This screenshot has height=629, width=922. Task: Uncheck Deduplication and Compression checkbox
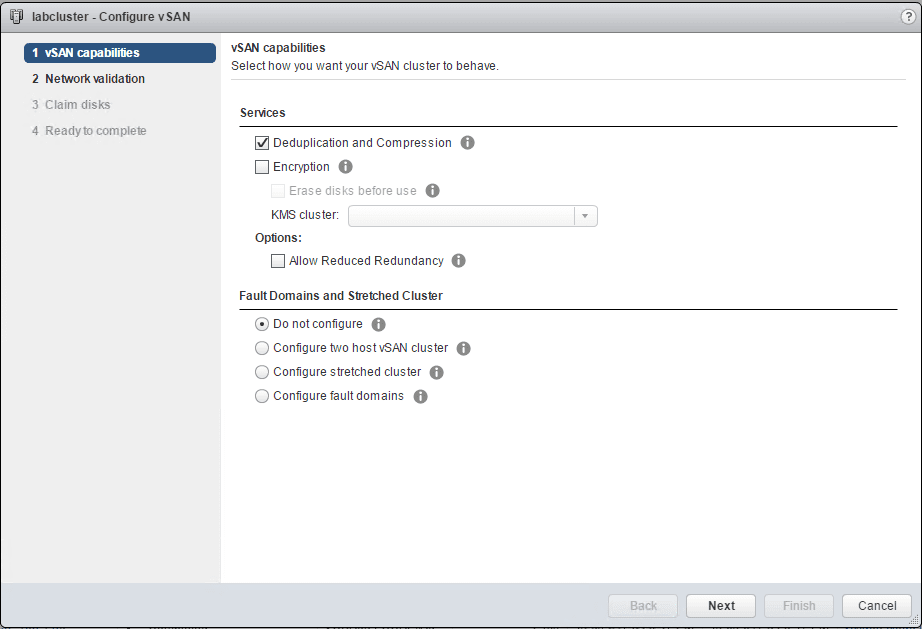click(263, 143)
